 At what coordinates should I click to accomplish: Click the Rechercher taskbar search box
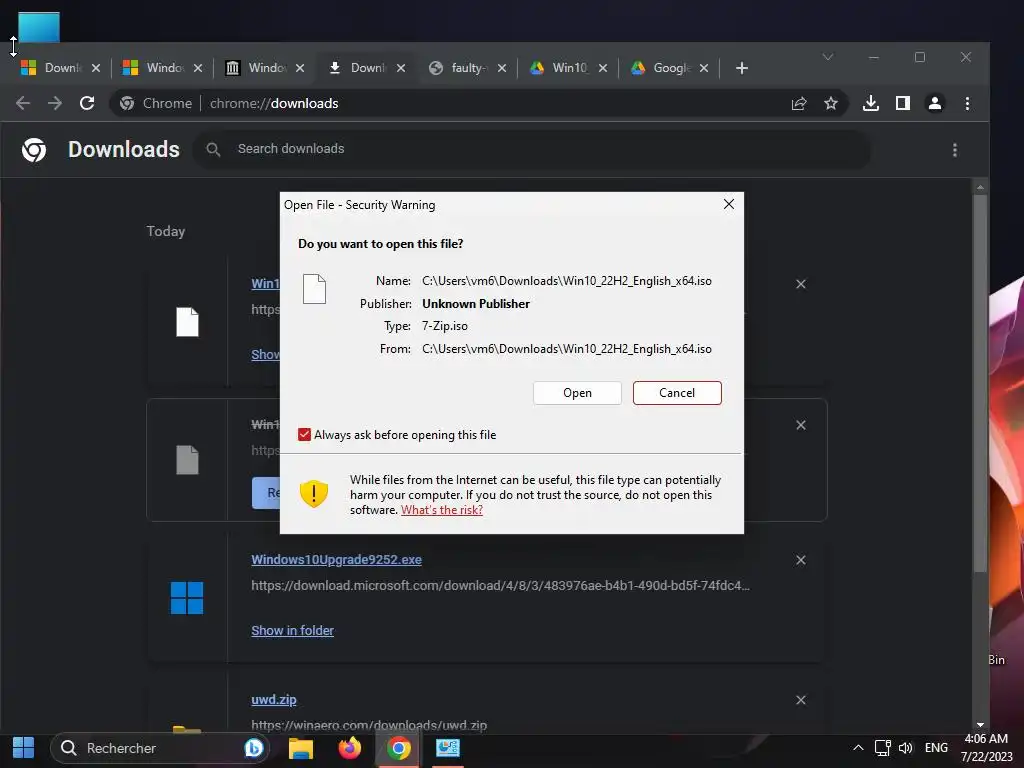tap(160, 748)
